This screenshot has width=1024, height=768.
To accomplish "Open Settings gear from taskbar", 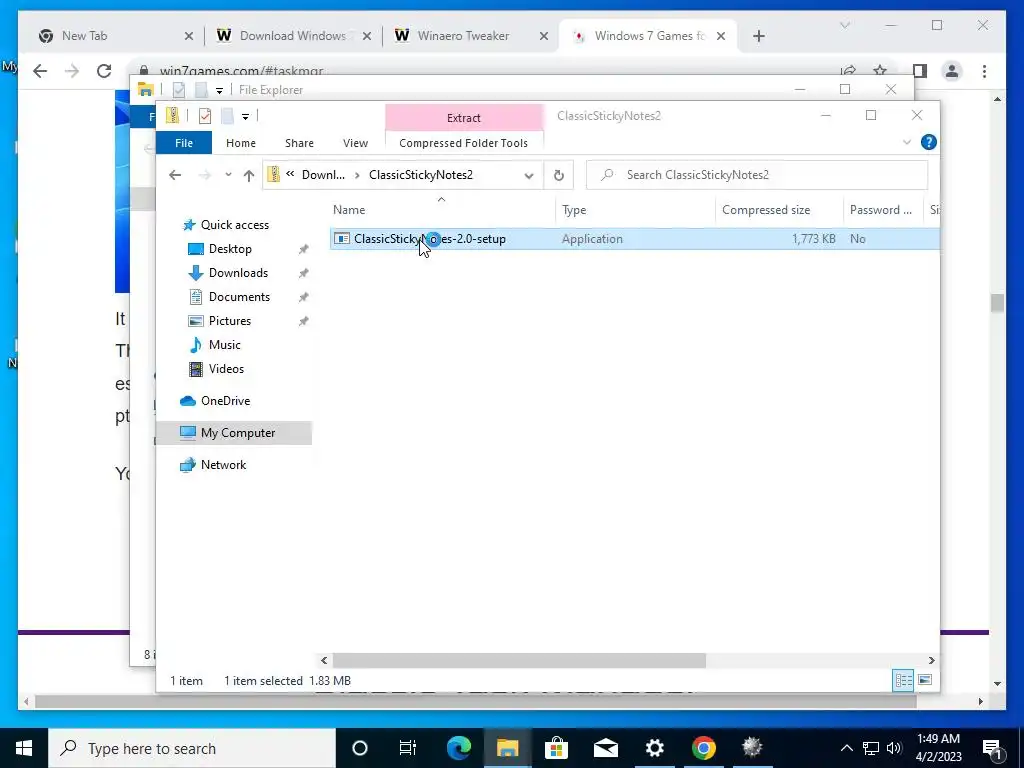I will click(654, 748).
